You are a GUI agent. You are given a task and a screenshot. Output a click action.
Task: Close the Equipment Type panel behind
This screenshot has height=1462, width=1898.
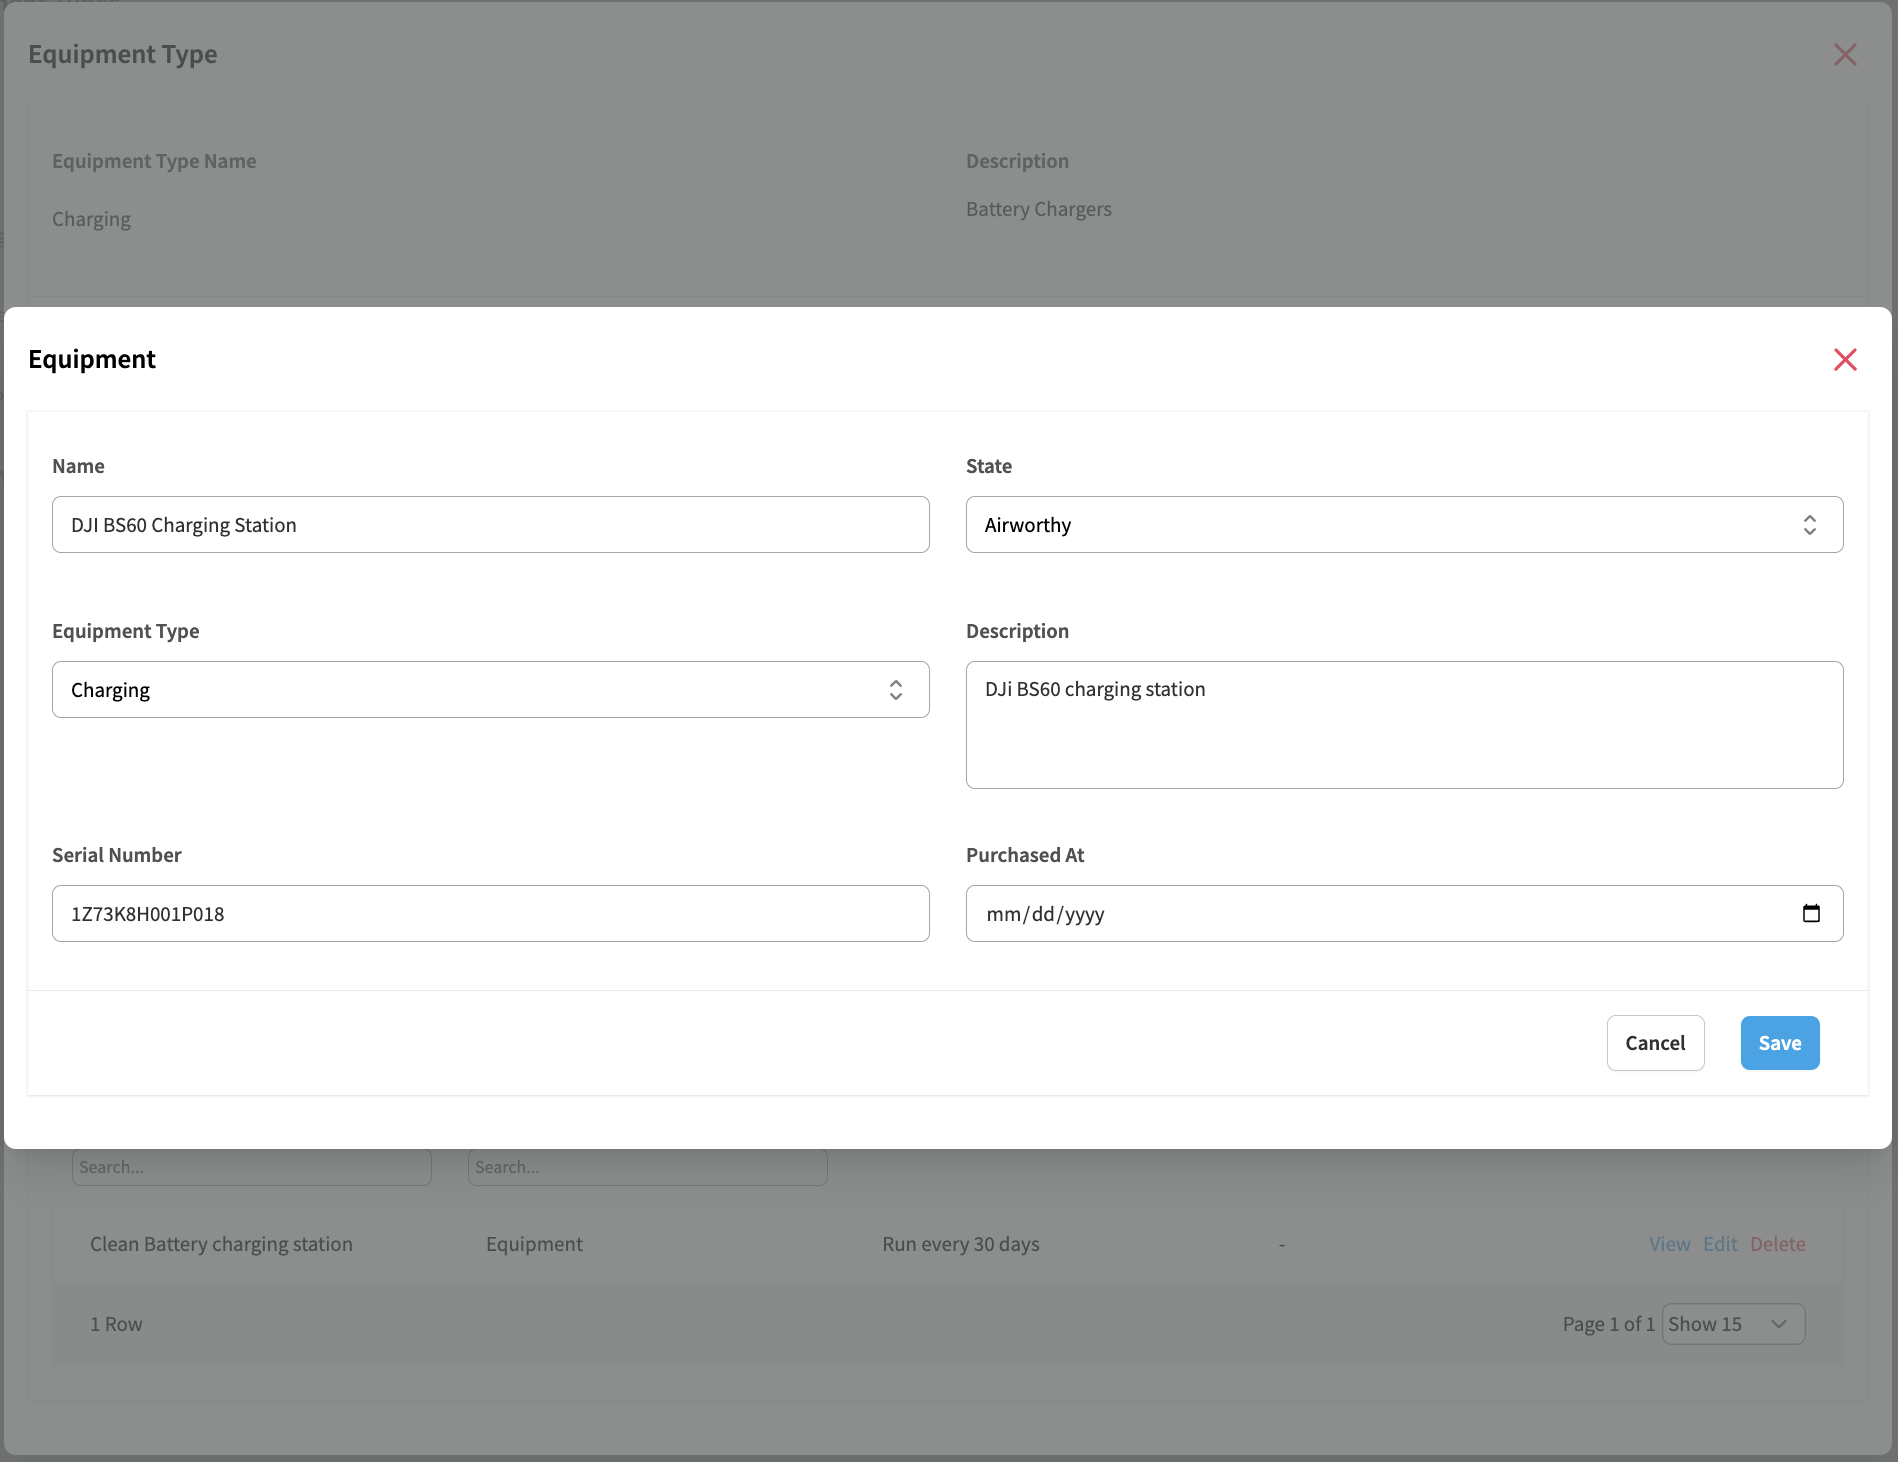(x=1845, y=55)
